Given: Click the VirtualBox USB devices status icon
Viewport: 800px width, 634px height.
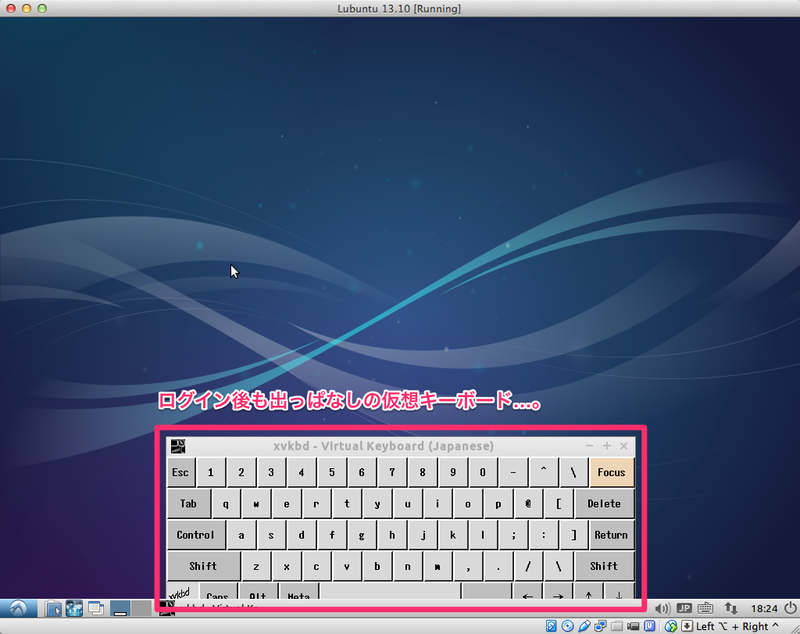Looking at the screenshot, I should [584, 626].
